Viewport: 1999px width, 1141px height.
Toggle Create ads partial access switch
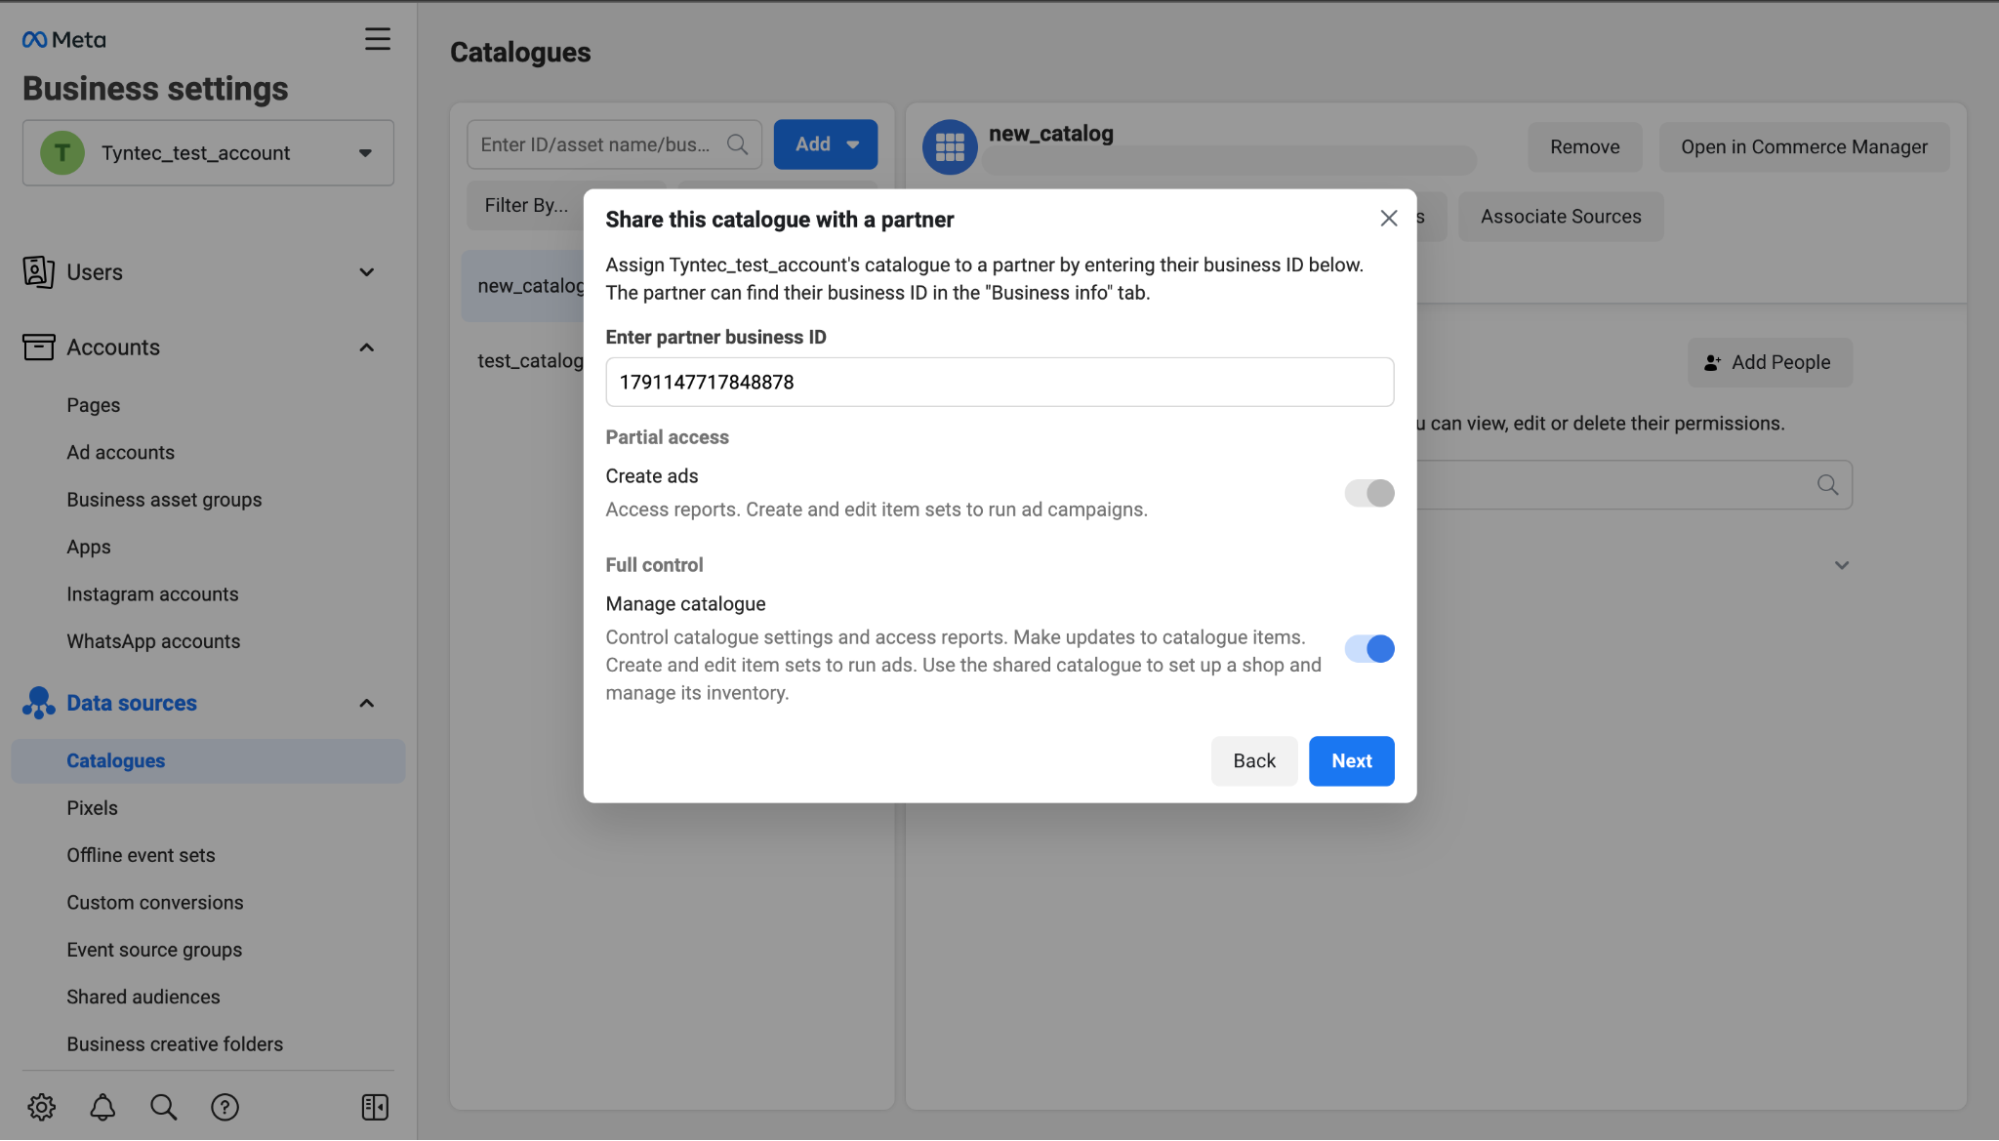click(1369, 493)
